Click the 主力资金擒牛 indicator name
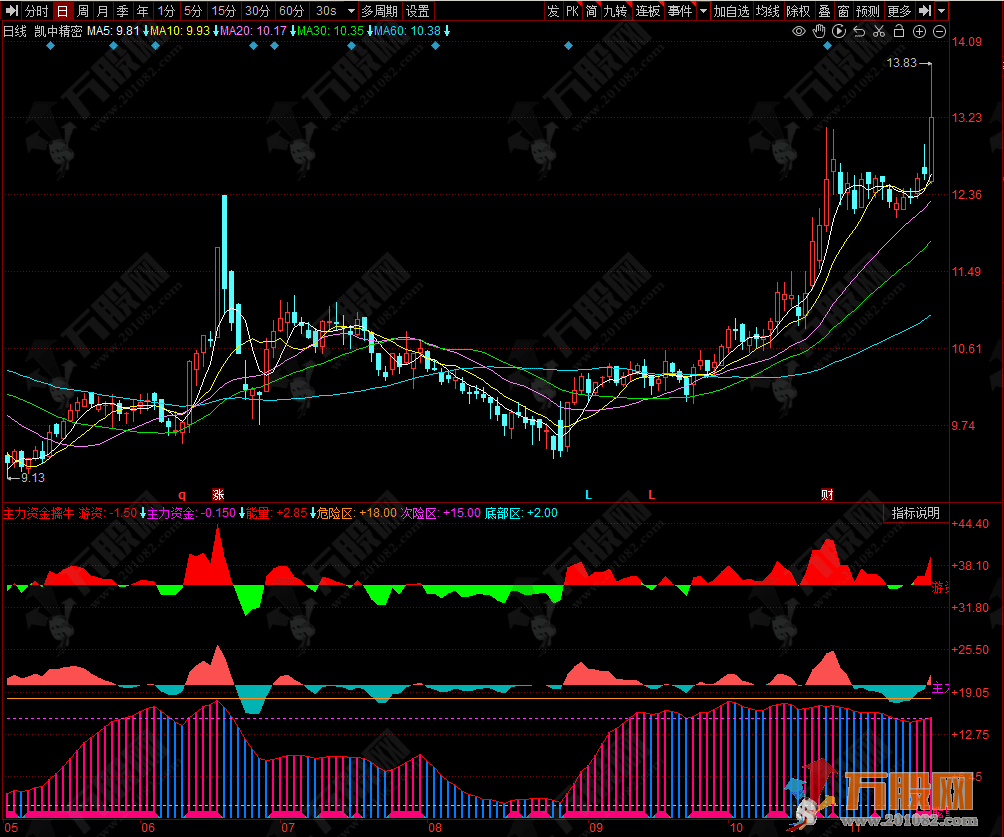This screenshot has width=1004, height=837. coord(38,513)
